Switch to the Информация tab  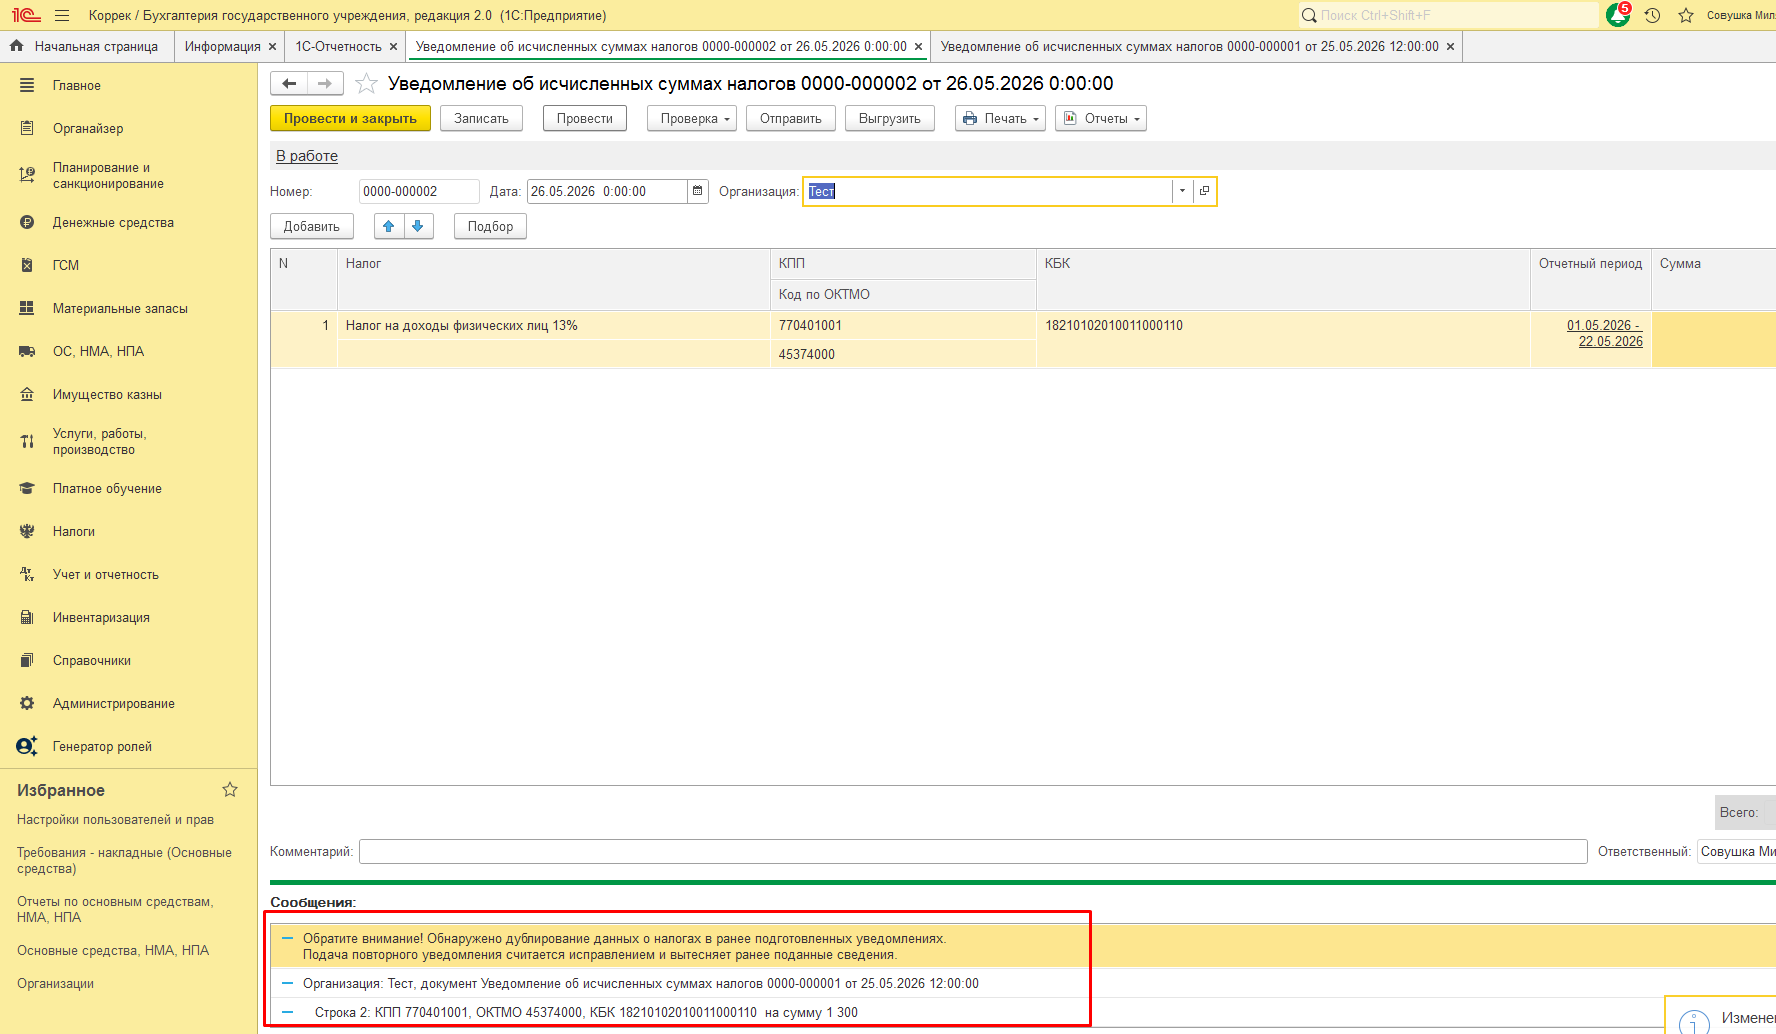click(222, 46)
